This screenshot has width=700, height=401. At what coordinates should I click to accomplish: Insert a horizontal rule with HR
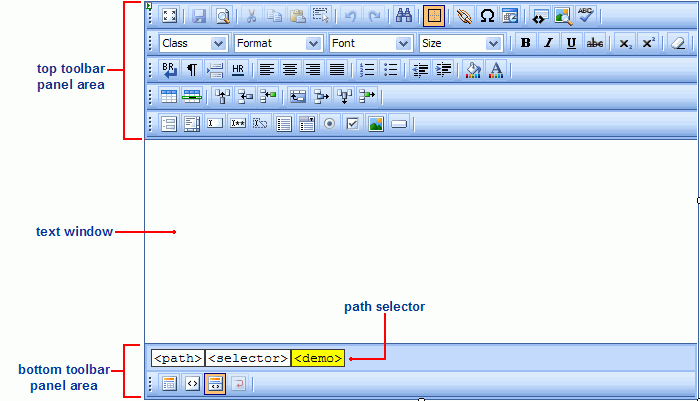pos(238,70)
